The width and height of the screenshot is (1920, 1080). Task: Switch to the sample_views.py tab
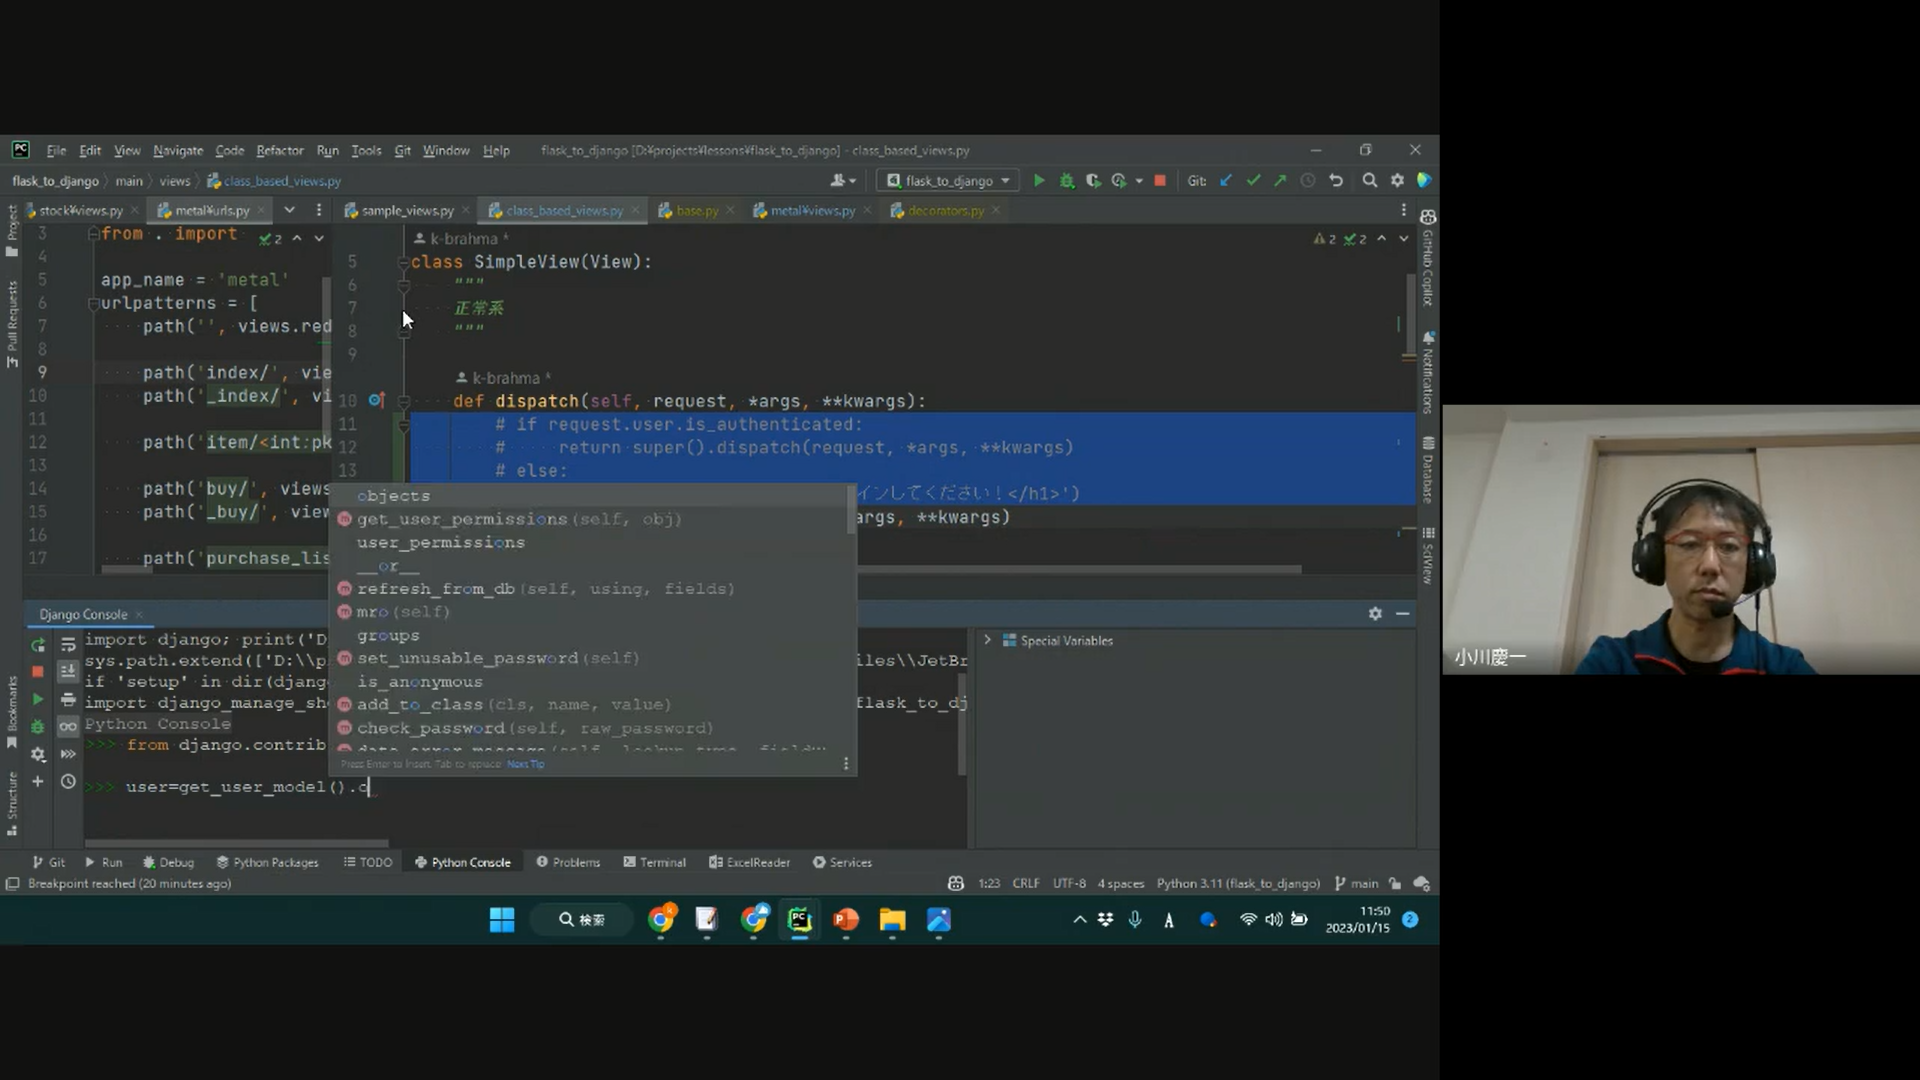(406, 210)
